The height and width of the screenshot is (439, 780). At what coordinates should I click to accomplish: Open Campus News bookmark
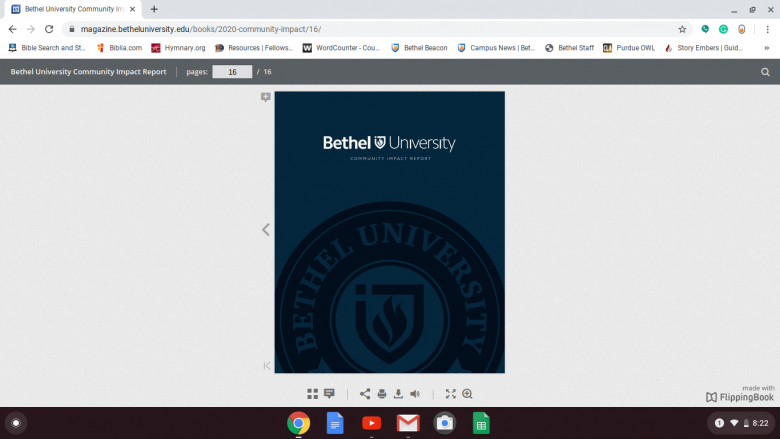point(496,48)
